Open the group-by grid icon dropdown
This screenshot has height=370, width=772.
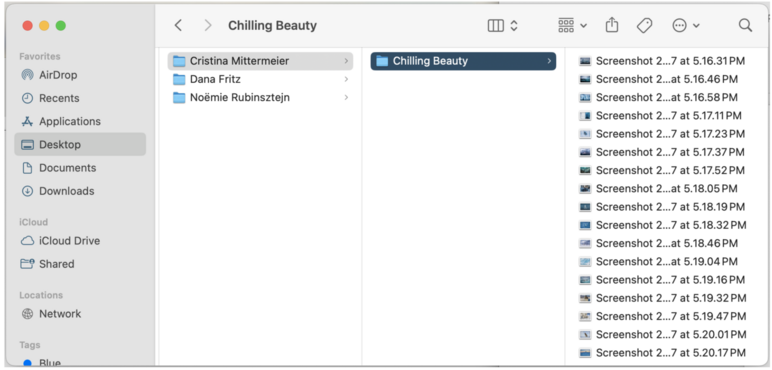572,26
